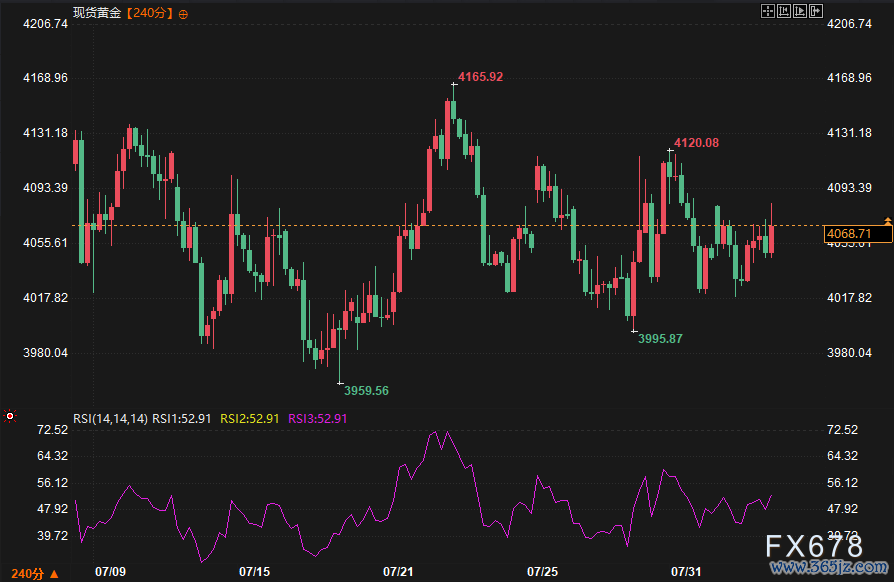Click the chart rewind-to-start icon
This screenshot has width=894, height=582.
pos(784,11)
